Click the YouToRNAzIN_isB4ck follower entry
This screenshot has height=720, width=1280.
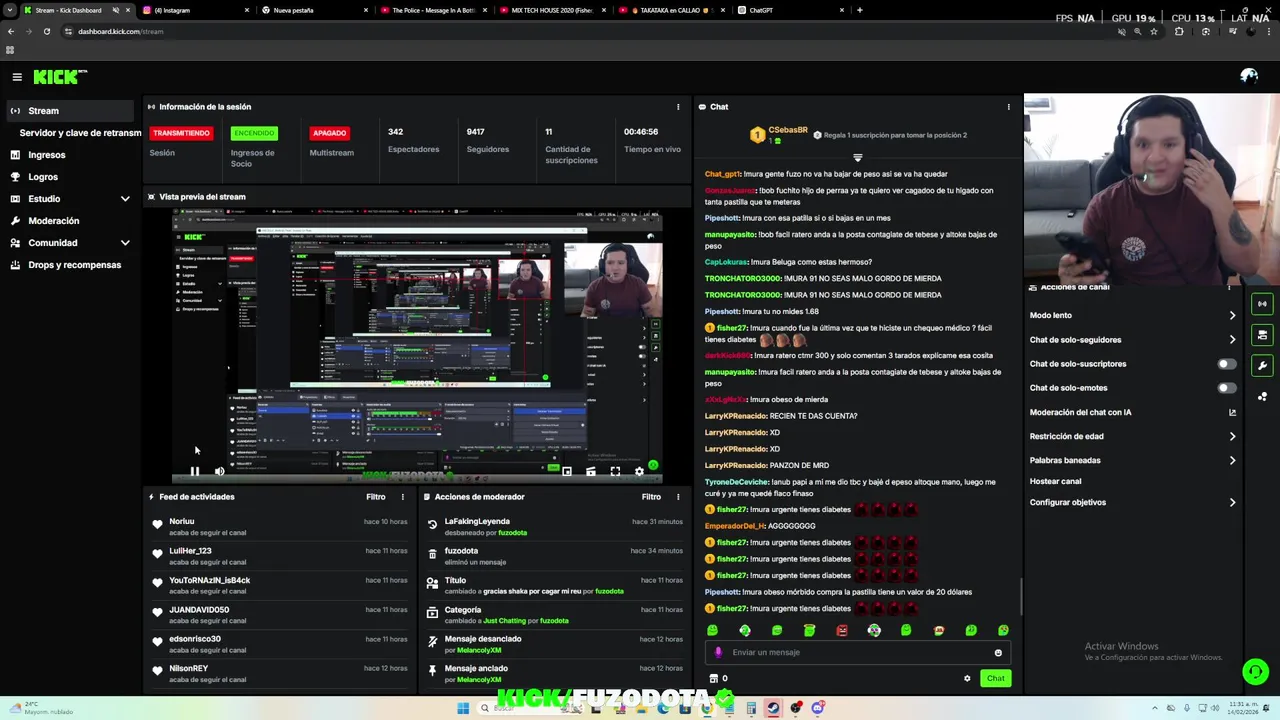[x=279, y=586]
